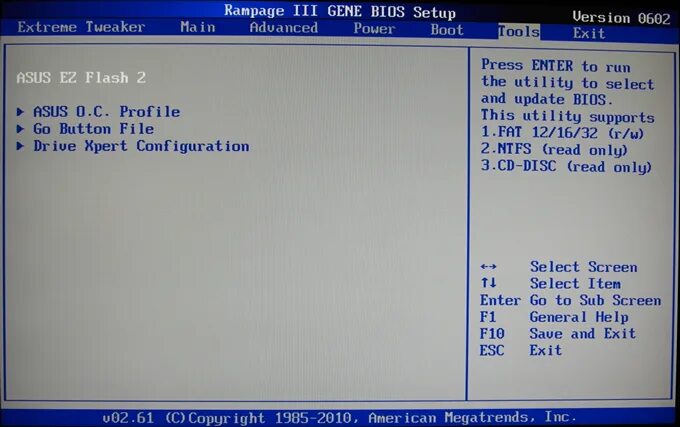Screen dimensions: 680x427
Task: Switch to the Main tab
Action: pyautogui.click(x=198, y=27)
